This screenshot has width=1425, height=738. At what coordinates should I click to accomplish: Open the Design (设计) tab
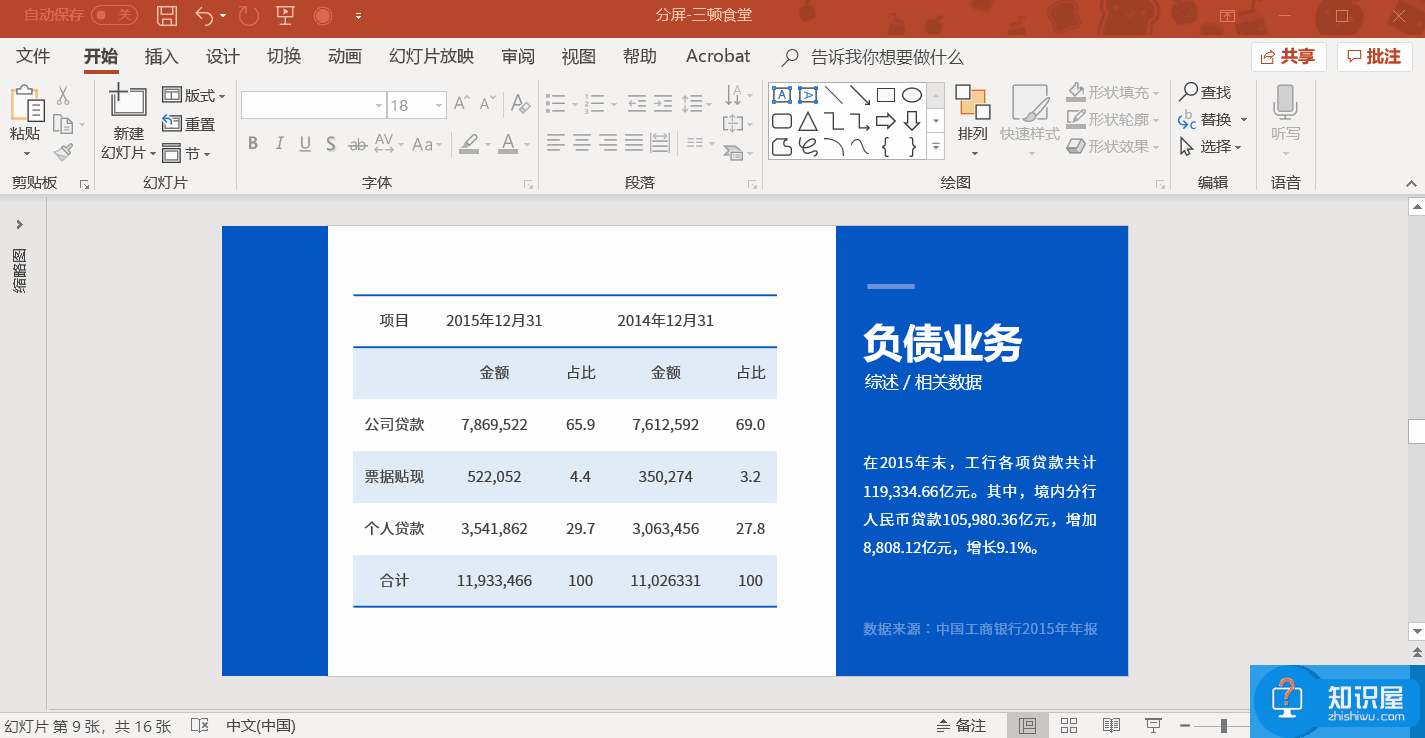(x=222, y=56)
